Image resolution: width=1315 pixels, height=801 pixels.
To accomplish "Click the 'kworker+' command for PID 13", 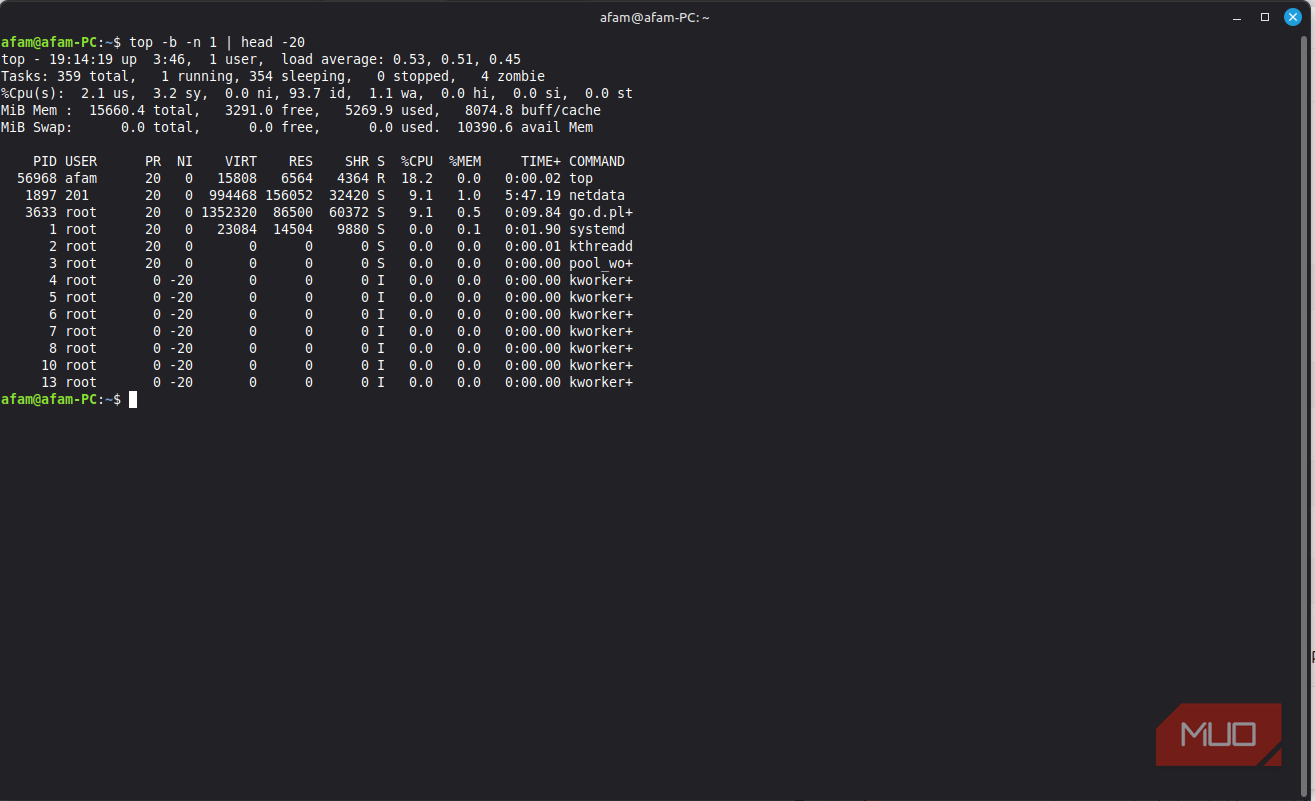I will tap(601, 382).
